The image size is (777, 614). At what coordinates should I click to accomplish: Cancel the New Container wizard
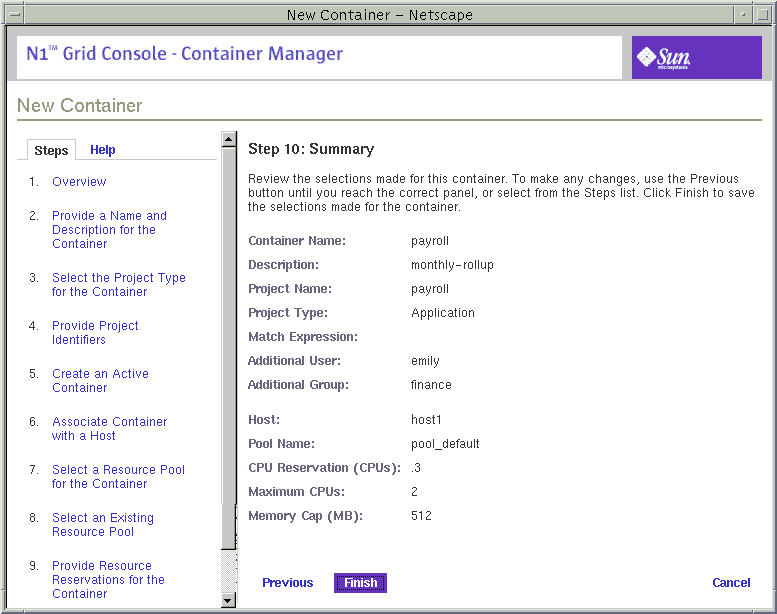tap(731, 583)
